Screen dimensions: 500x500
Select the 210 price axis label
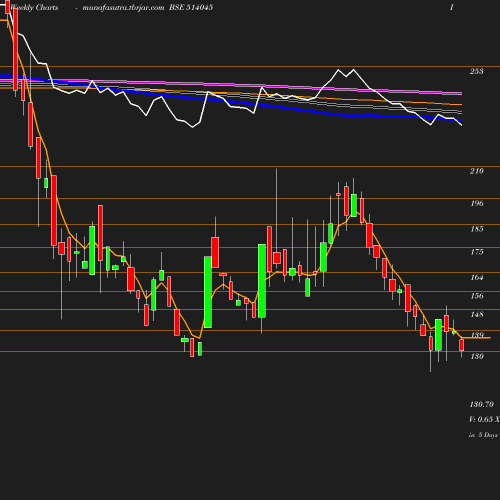point(477,171)
